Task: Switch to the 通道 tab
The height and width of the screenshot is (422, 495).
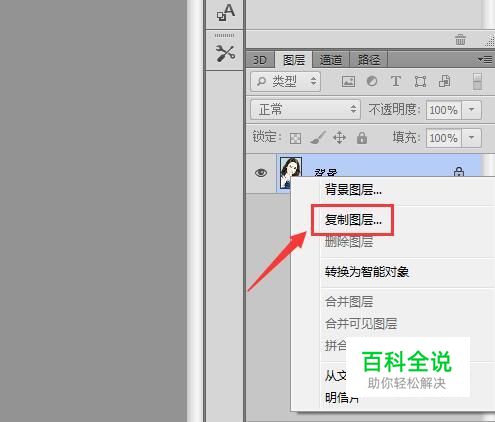Action: coord(331,60)
